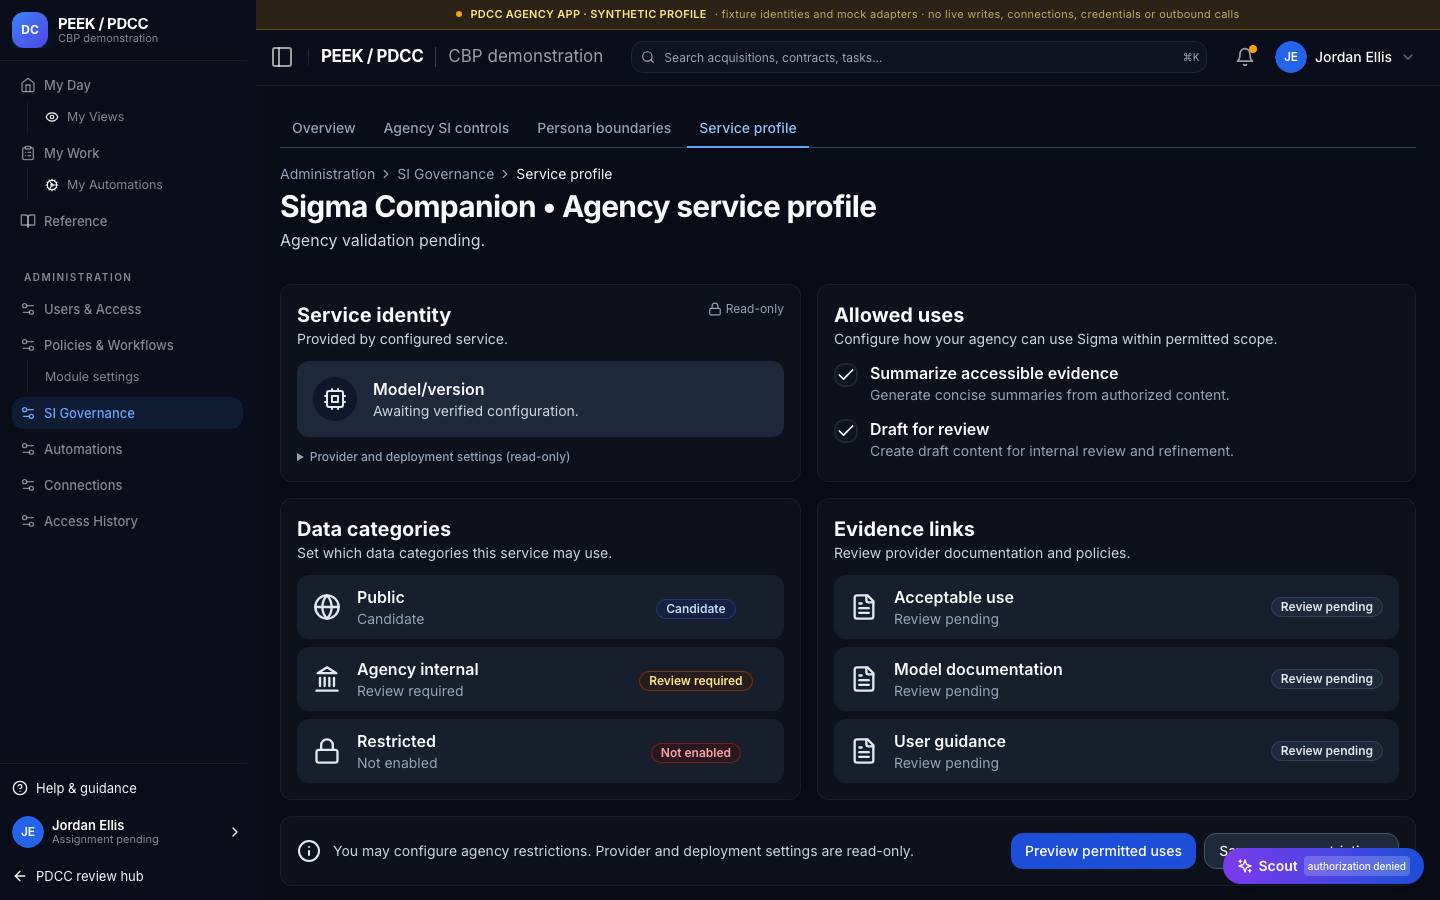Screen dimensions: 1440x900
Task: Toggle Summarize accessible evidence checkmark
Action: (846, 375)
